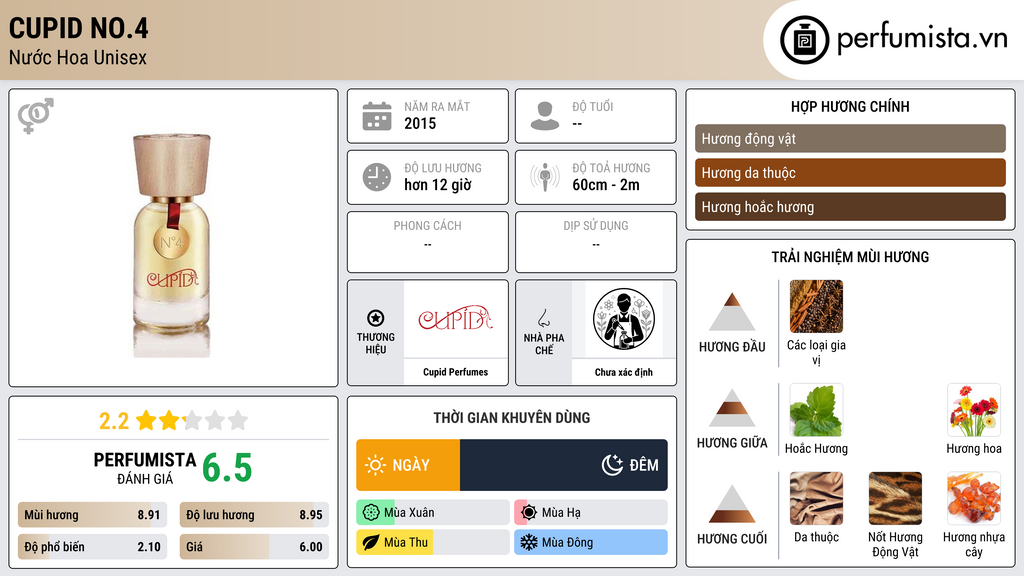Click the perfumer illustration image
This screenshot has height=576, width=1024.
[624, 319]
